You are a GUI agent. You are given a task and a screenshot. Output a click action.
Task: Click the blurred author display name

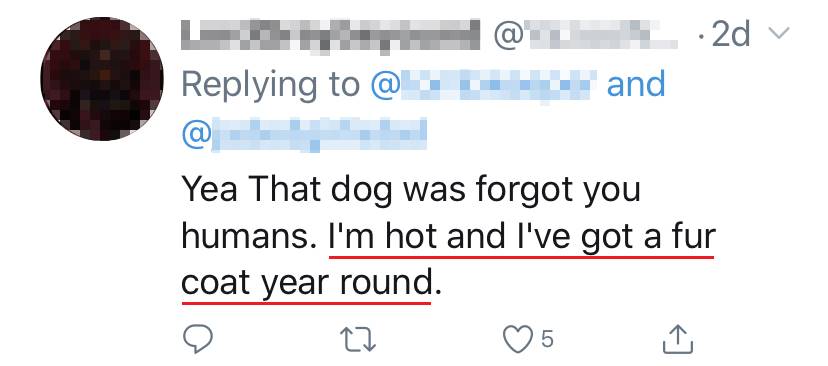tap(331, 35)
